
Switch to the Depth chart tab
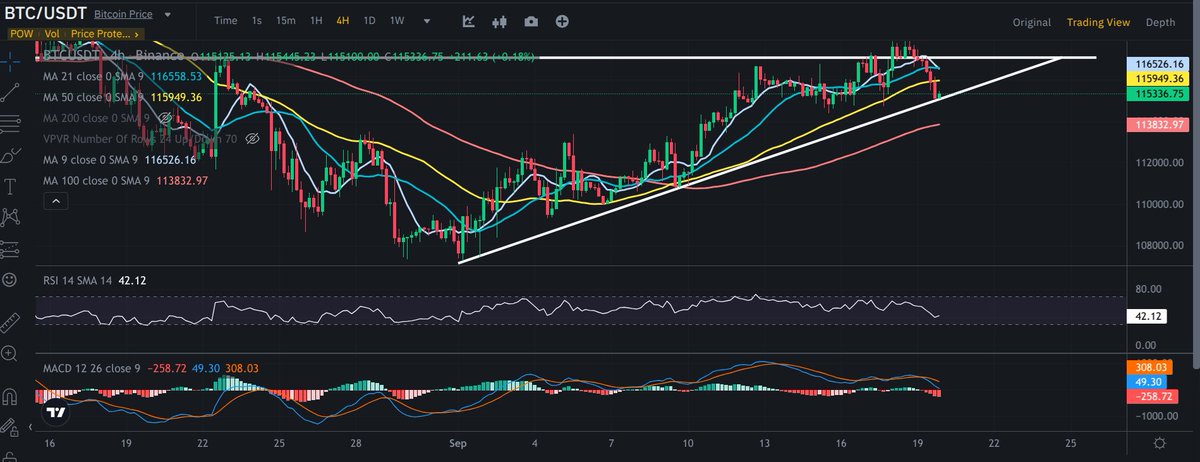[x=1160, y=22]
